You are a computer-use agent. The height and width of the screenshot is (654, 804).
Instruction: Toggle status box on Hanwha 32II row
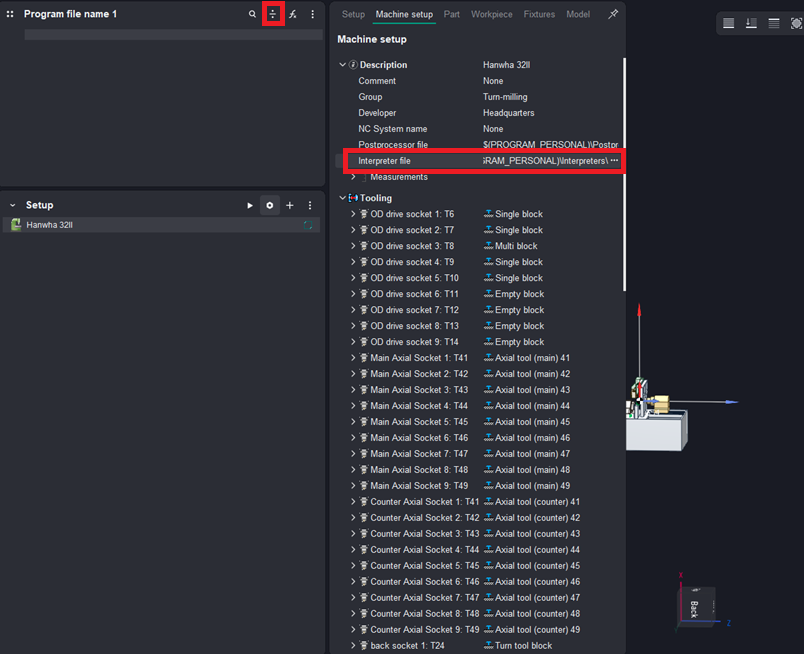point(309,225)
